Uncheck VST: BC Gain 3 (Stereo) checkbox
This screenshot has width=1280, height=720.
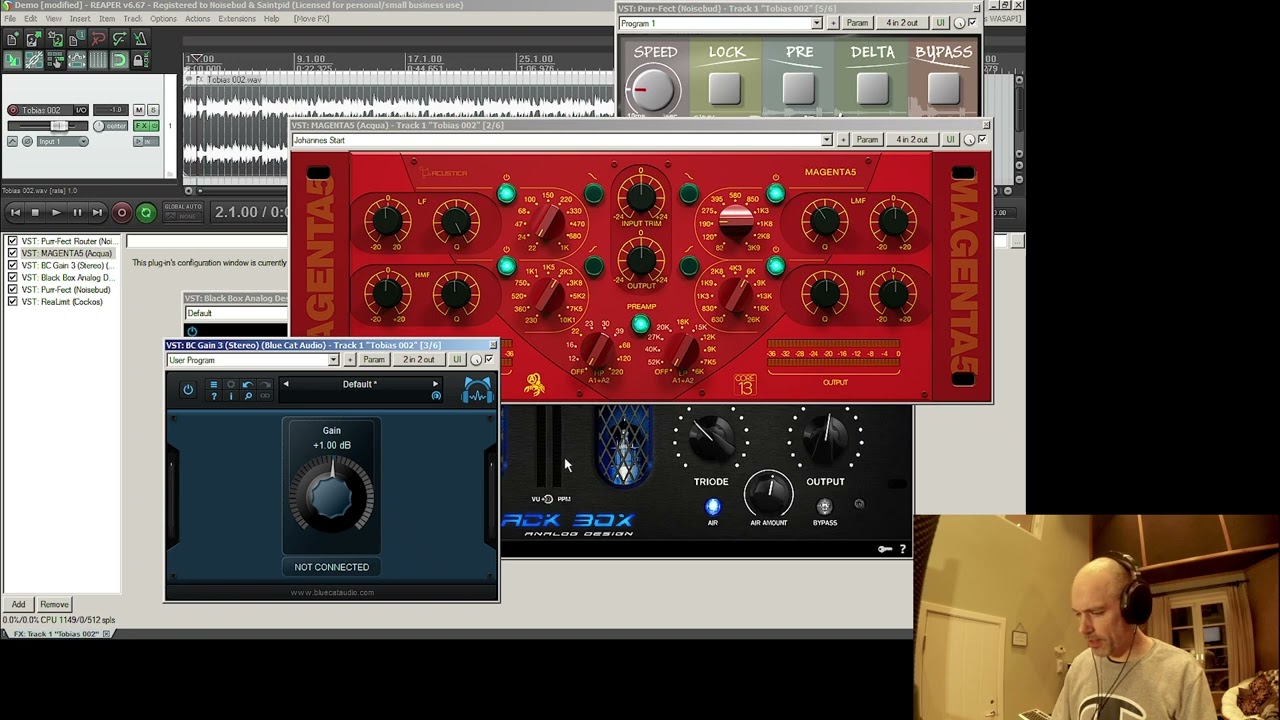click(12, 265)
